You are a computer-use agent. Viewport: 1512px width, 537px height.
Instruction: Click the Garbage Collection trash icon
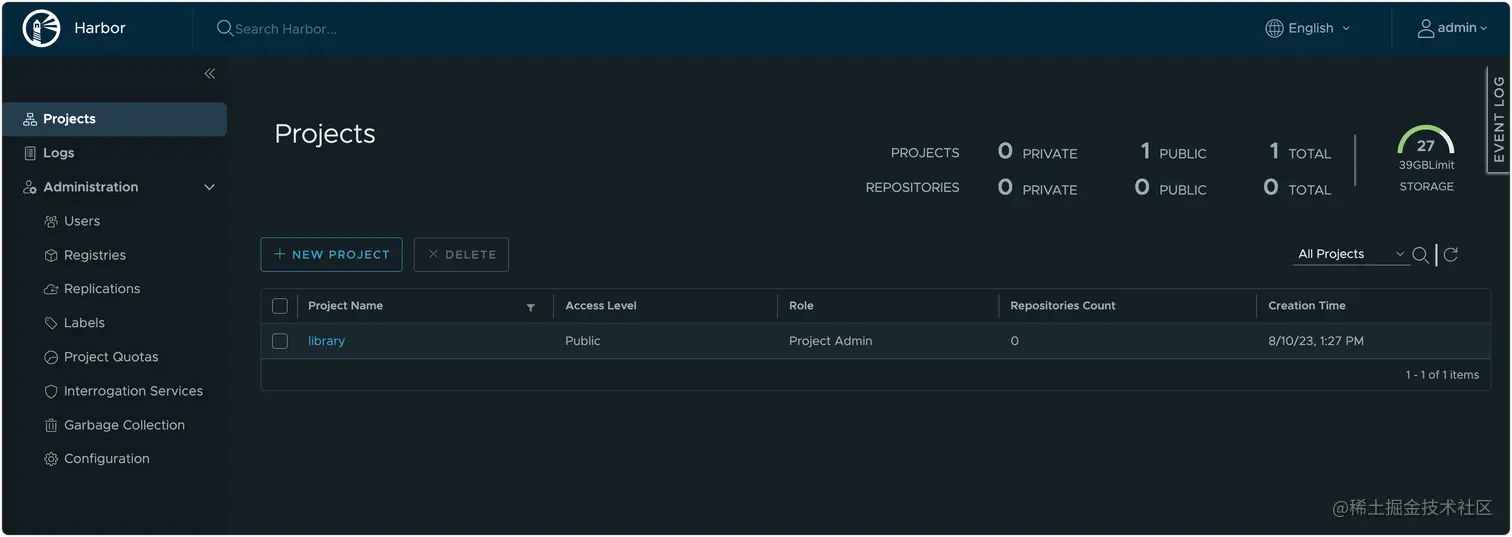[x=51, y=425]
